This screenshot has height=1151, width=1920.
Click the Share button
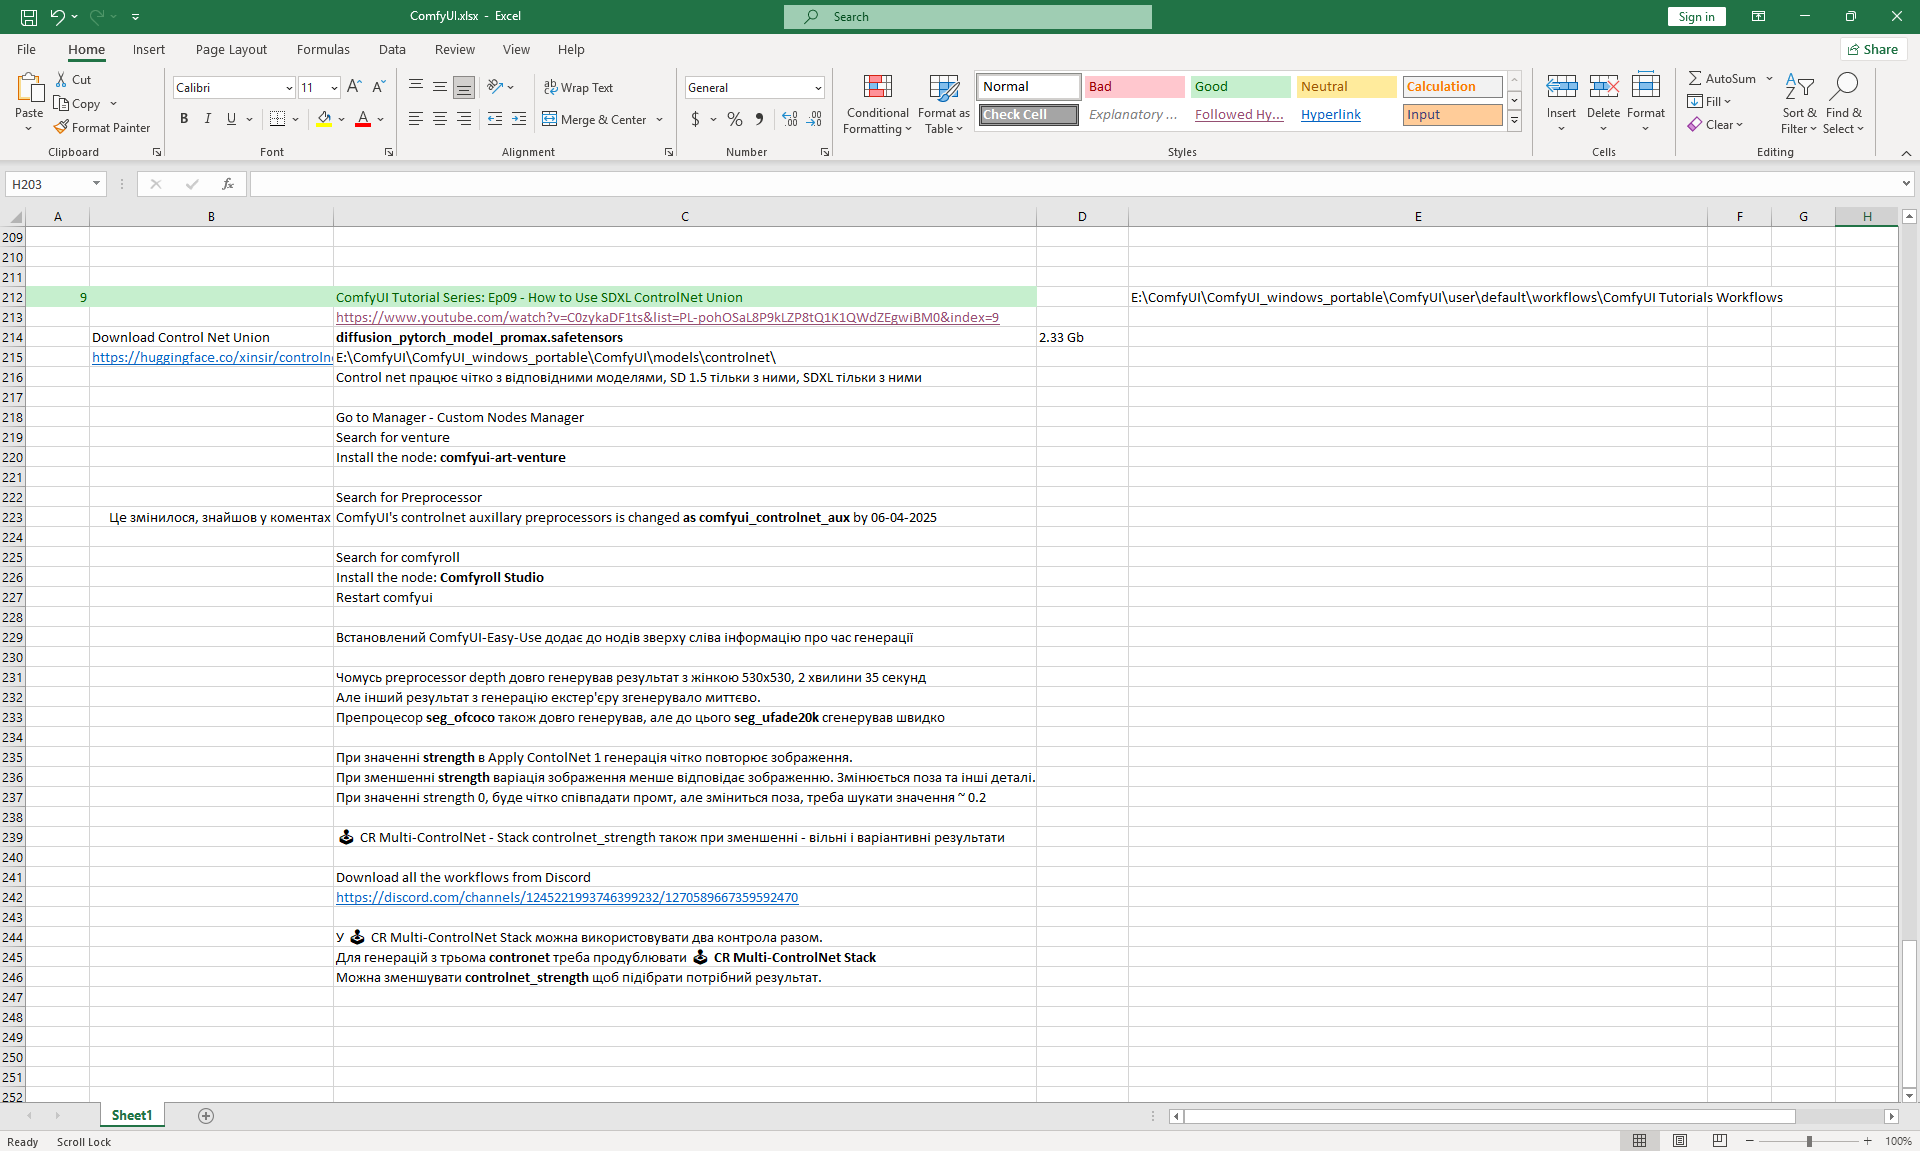(1872, 49)
